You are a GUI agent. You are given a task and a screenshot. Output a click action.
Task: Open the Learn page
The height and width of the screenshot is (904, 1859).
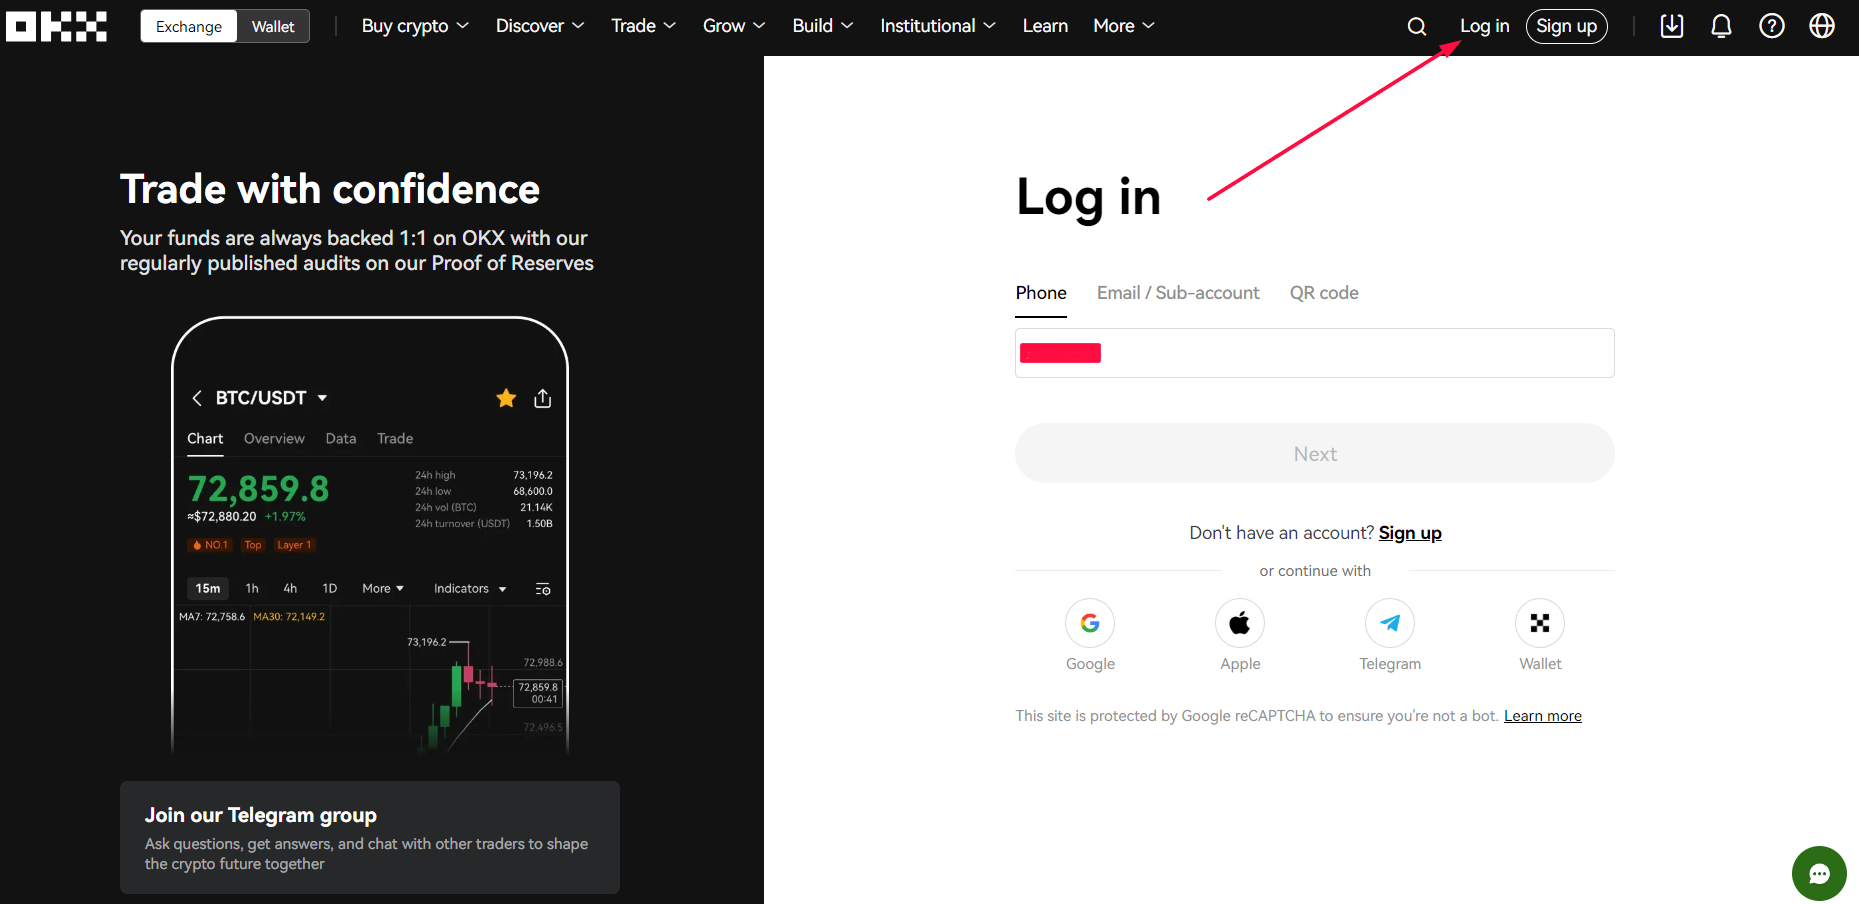pos(1045,26)
